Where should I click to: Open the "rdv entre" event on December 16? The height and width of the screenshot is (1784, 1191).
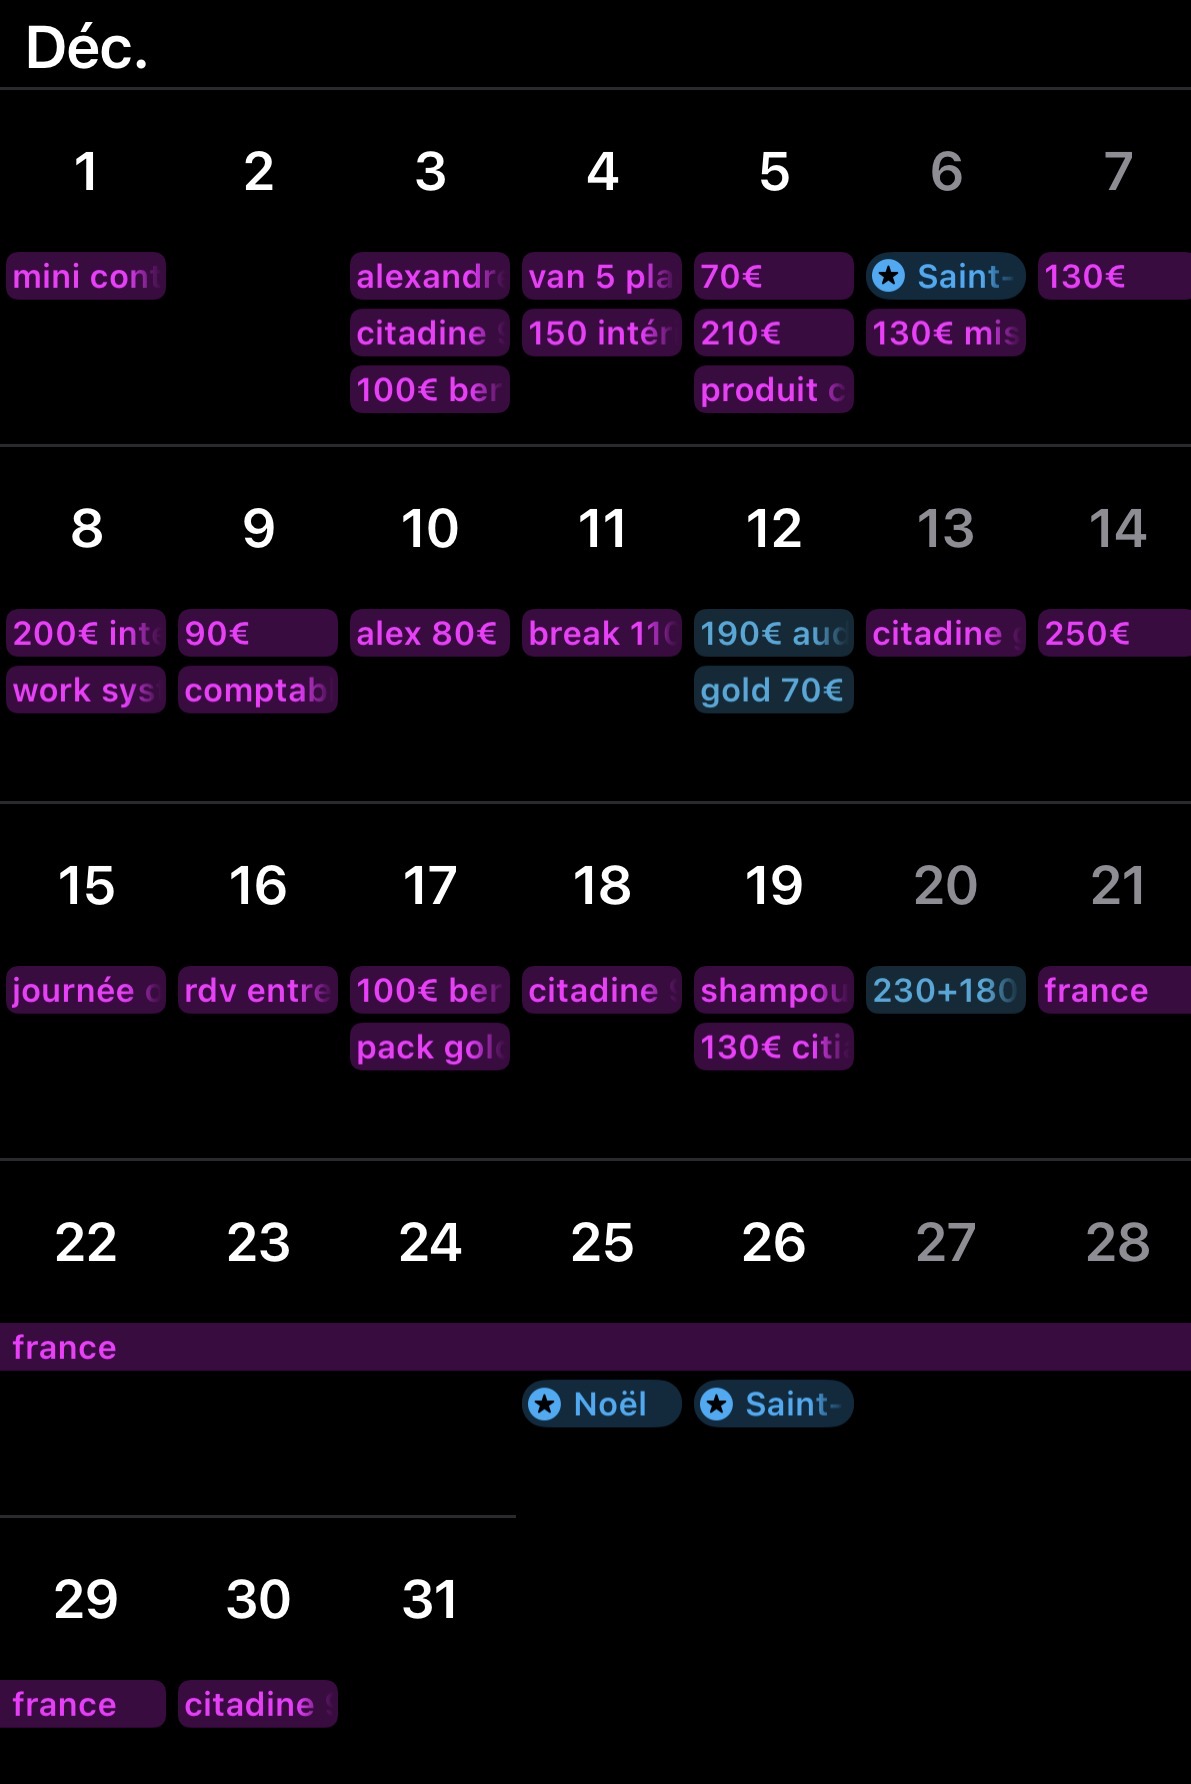tap(257, 990)
